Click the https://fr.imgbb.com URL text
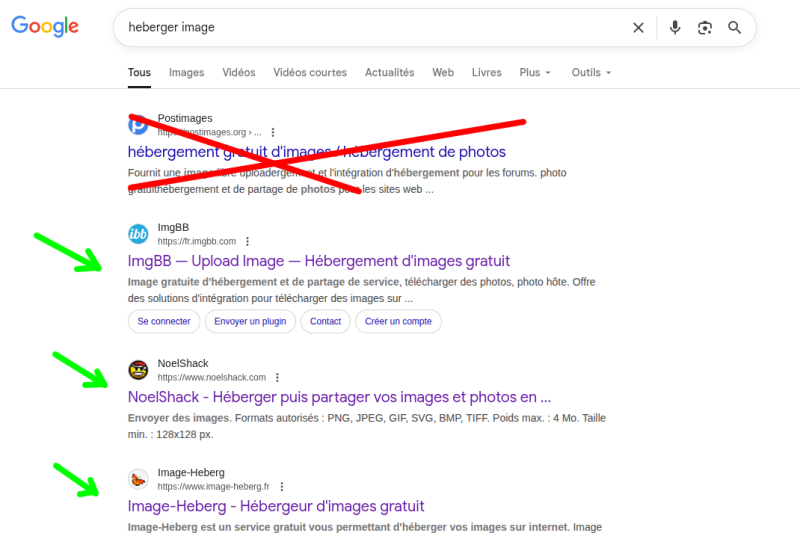Viewport: 800px width, 536px height. [196, 241]
